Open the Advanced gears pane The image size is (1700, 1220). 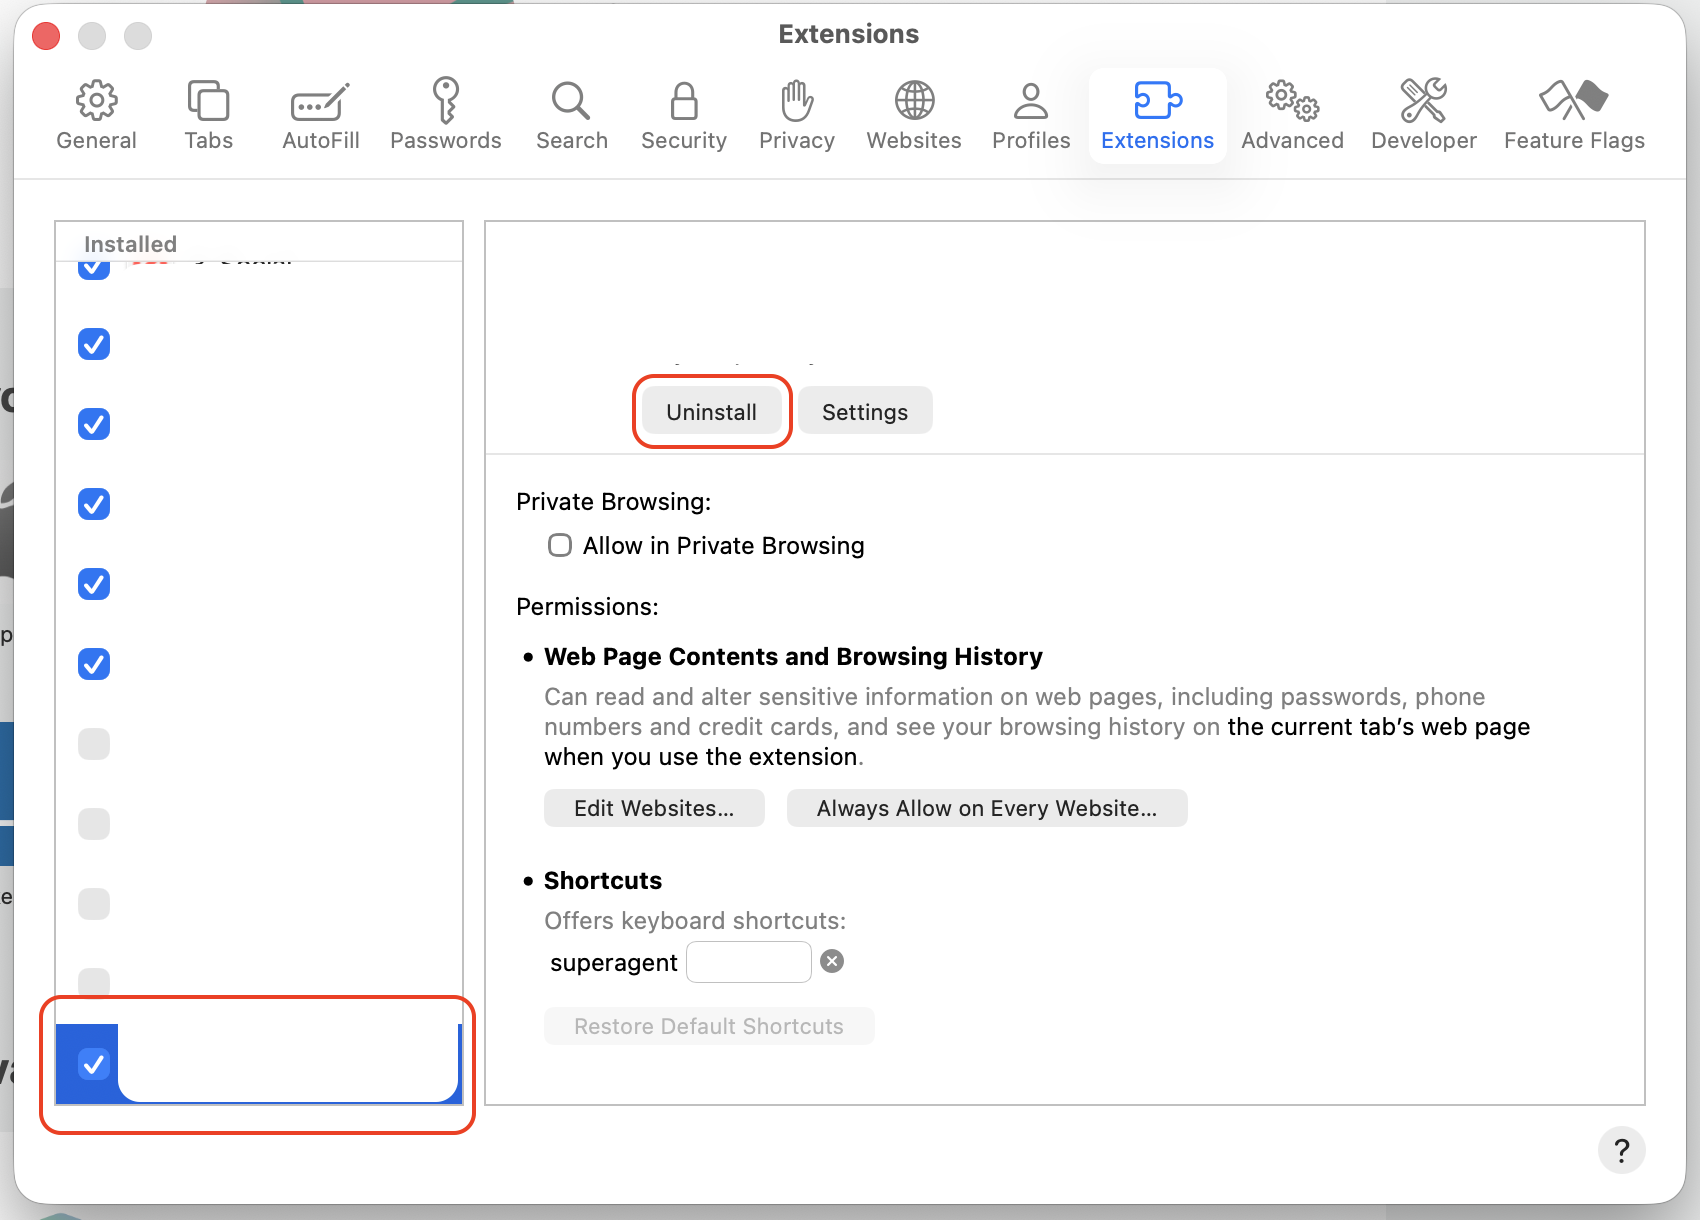(x=1292, y=115)
